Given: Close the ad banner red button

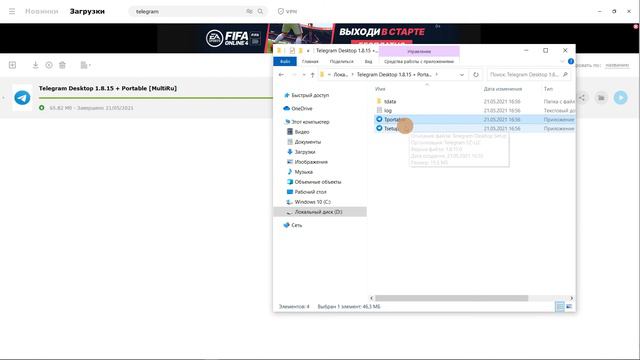Looking at the screenshot, I should 636,27.
